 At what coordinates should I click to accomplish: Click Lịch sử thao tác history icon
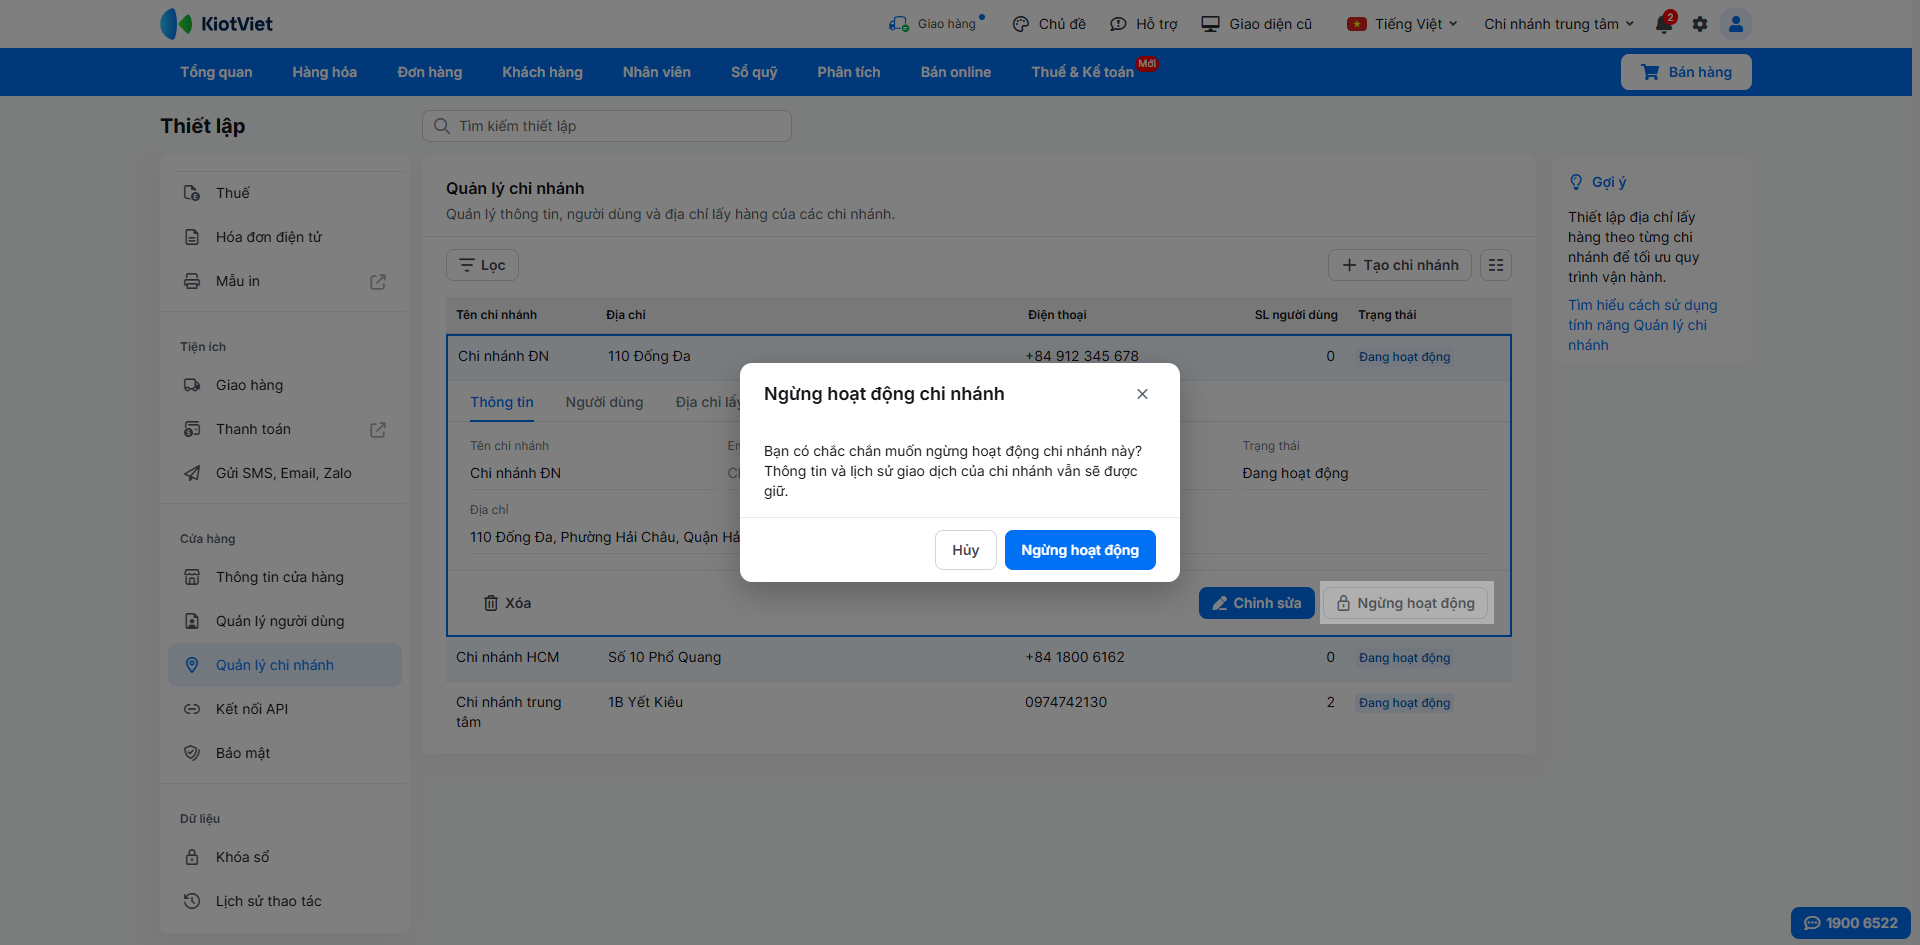[192, 901]
